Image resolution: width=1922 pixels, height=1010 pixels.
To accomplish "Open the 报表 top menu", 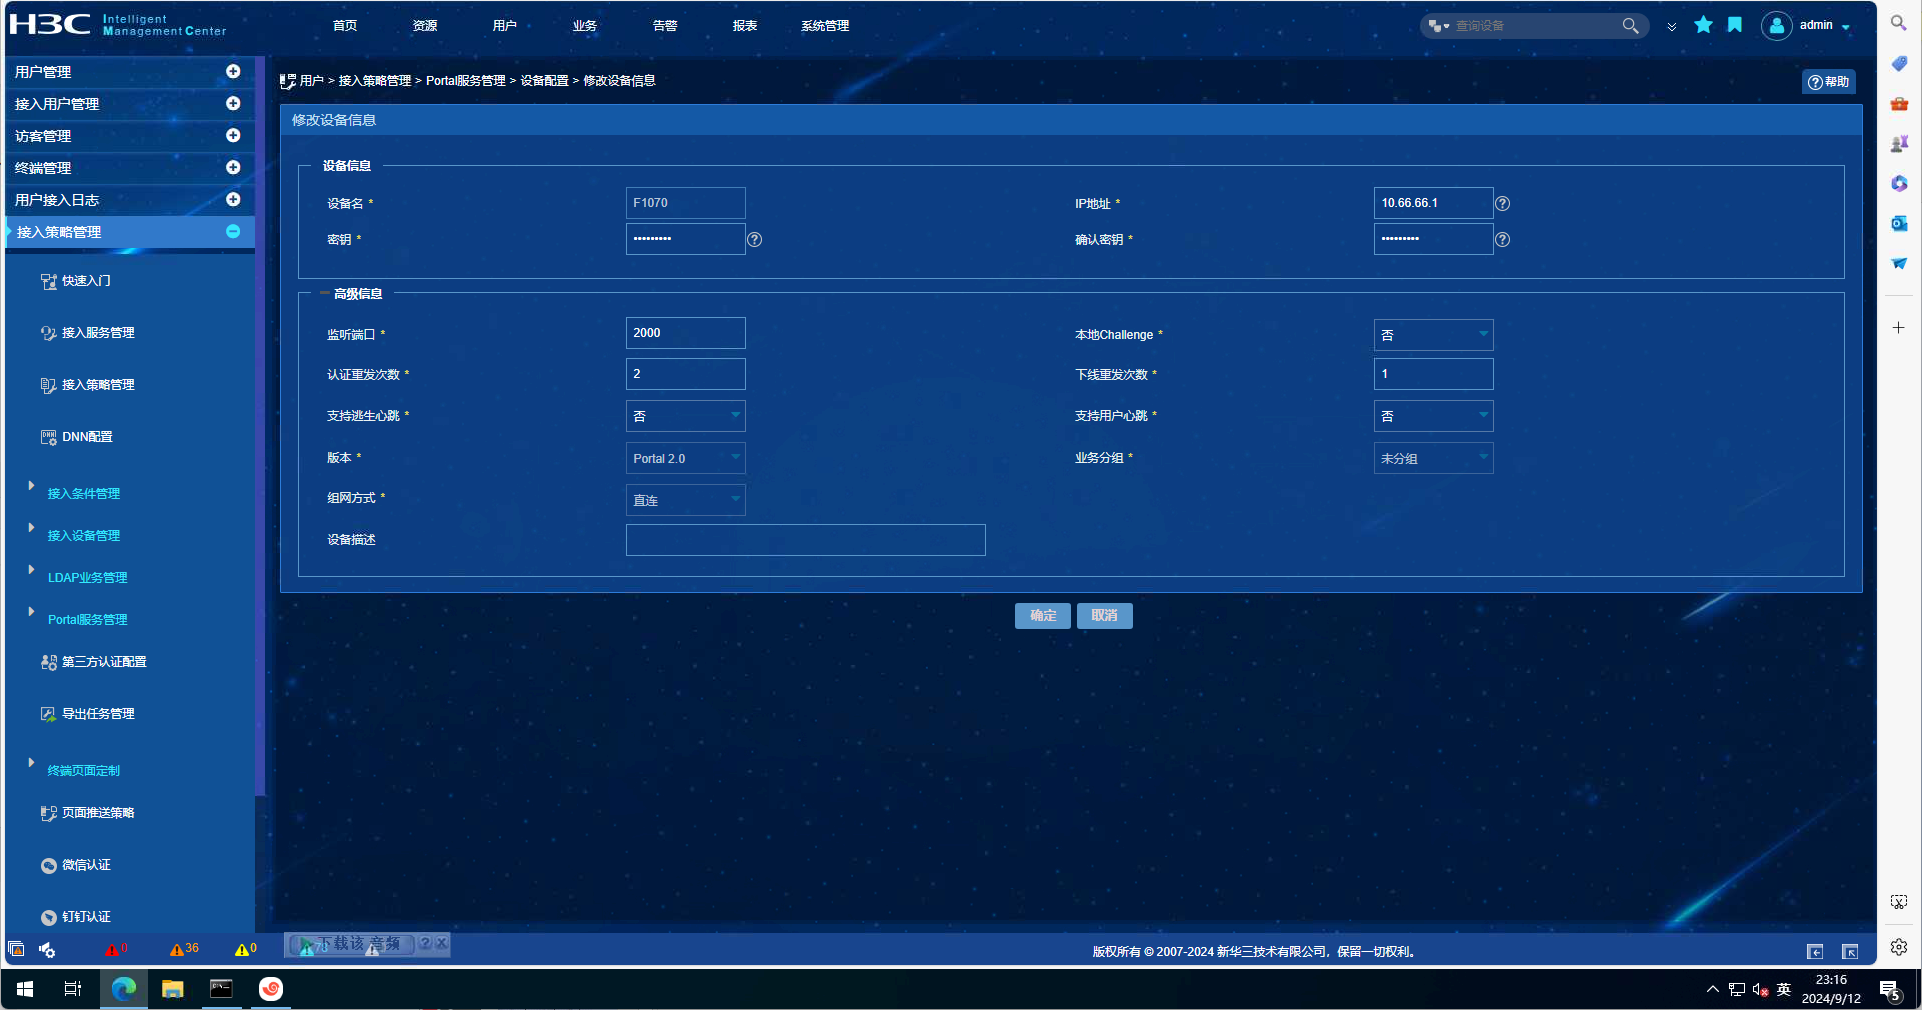I will 745,26.
